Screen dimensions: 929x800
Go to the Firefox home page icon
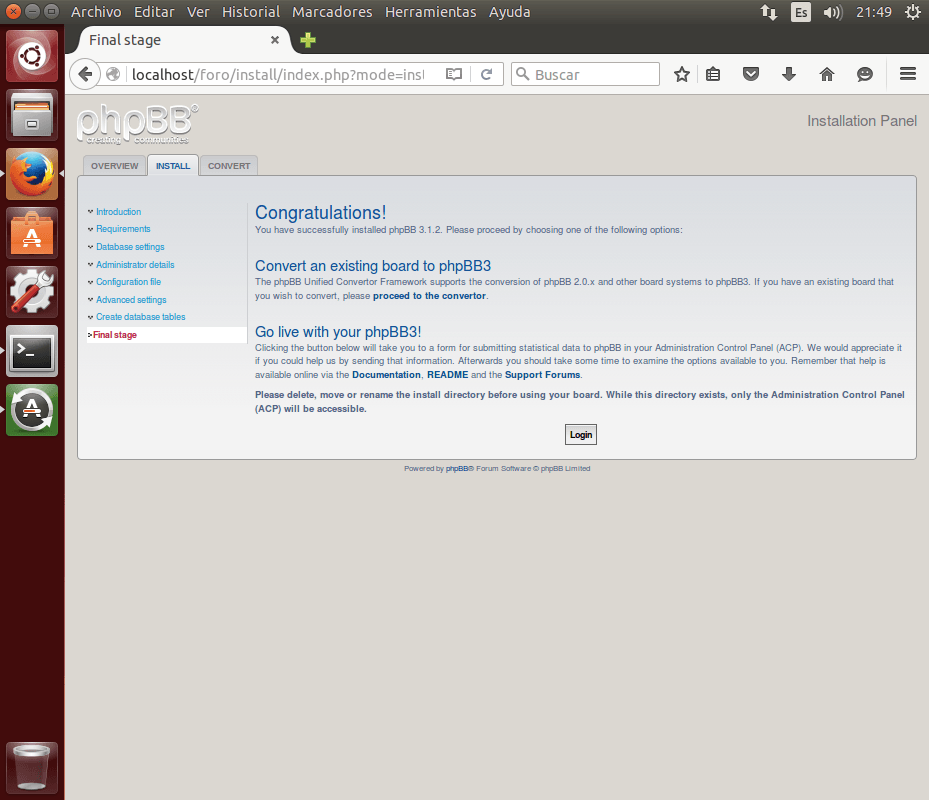[x=827, y=75]
